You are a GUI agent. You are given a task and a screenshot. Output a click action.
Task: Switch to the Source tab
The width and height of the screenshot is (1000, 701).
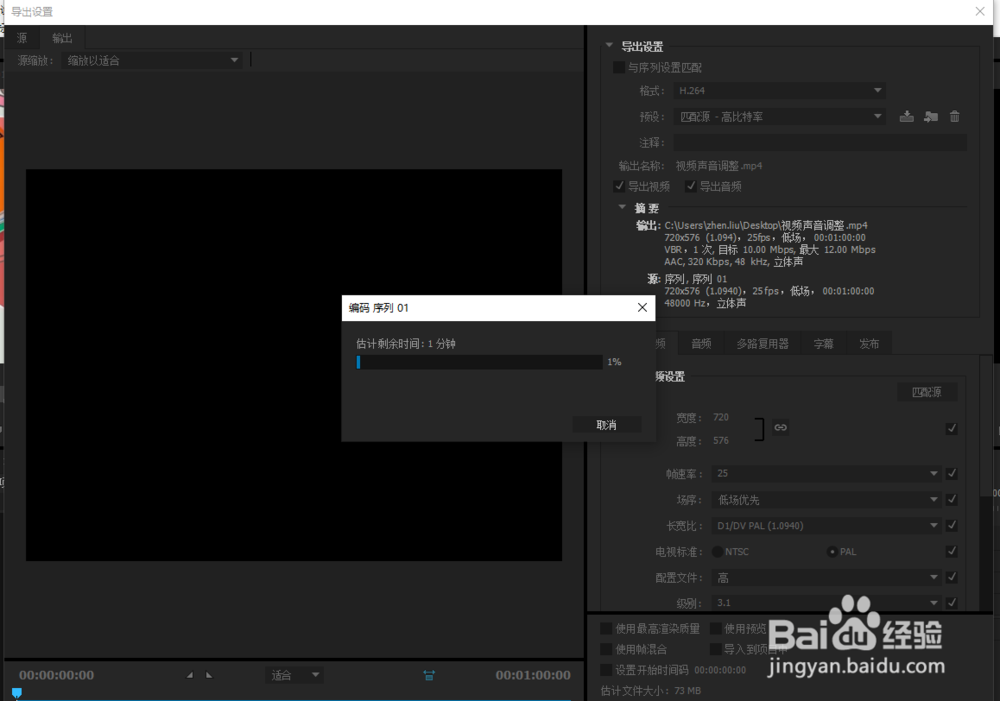22,38
